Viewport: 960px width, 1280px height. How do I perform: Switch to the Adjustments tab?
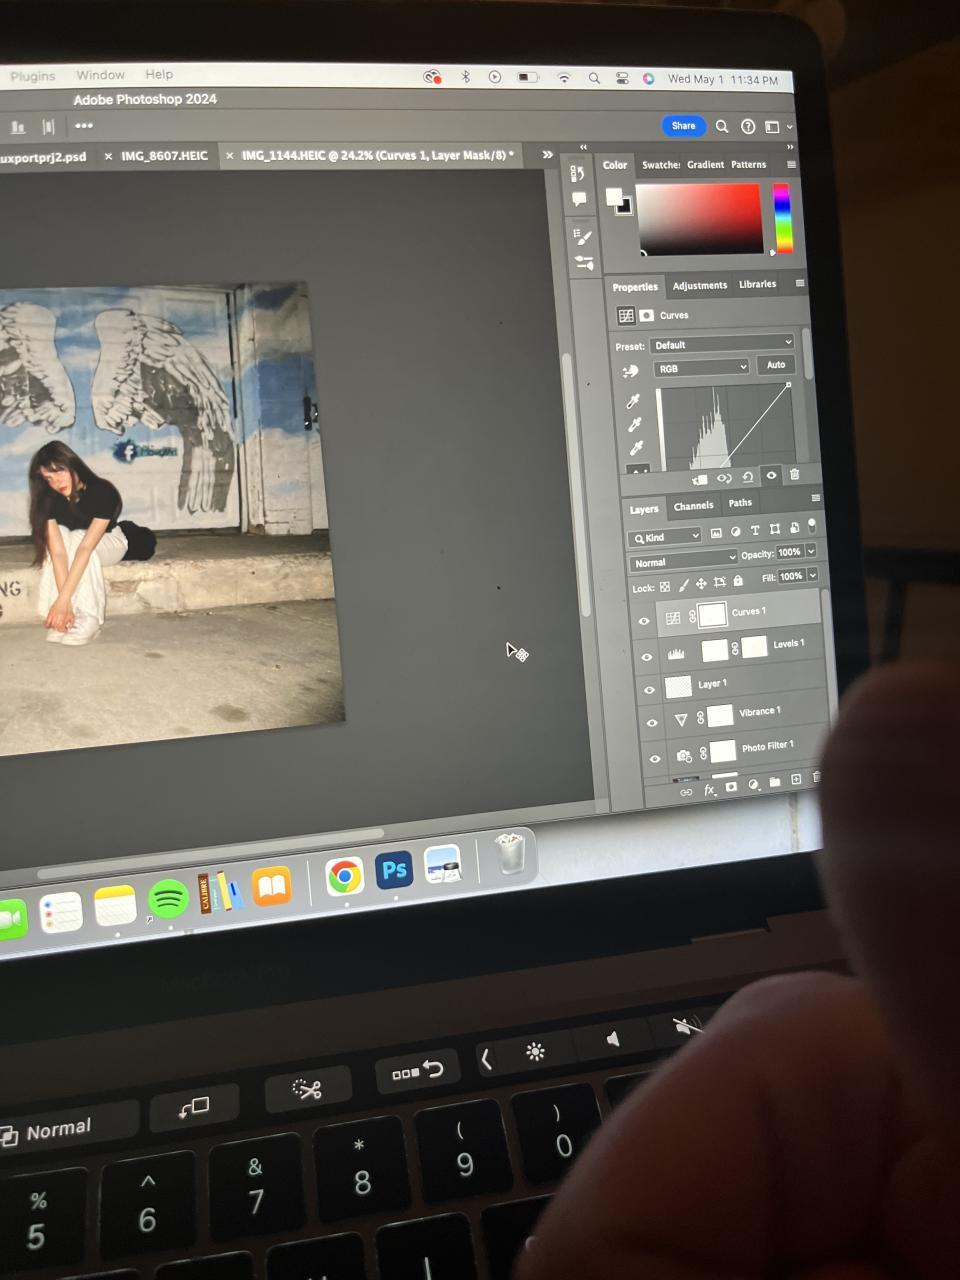[x=700, y=286]
